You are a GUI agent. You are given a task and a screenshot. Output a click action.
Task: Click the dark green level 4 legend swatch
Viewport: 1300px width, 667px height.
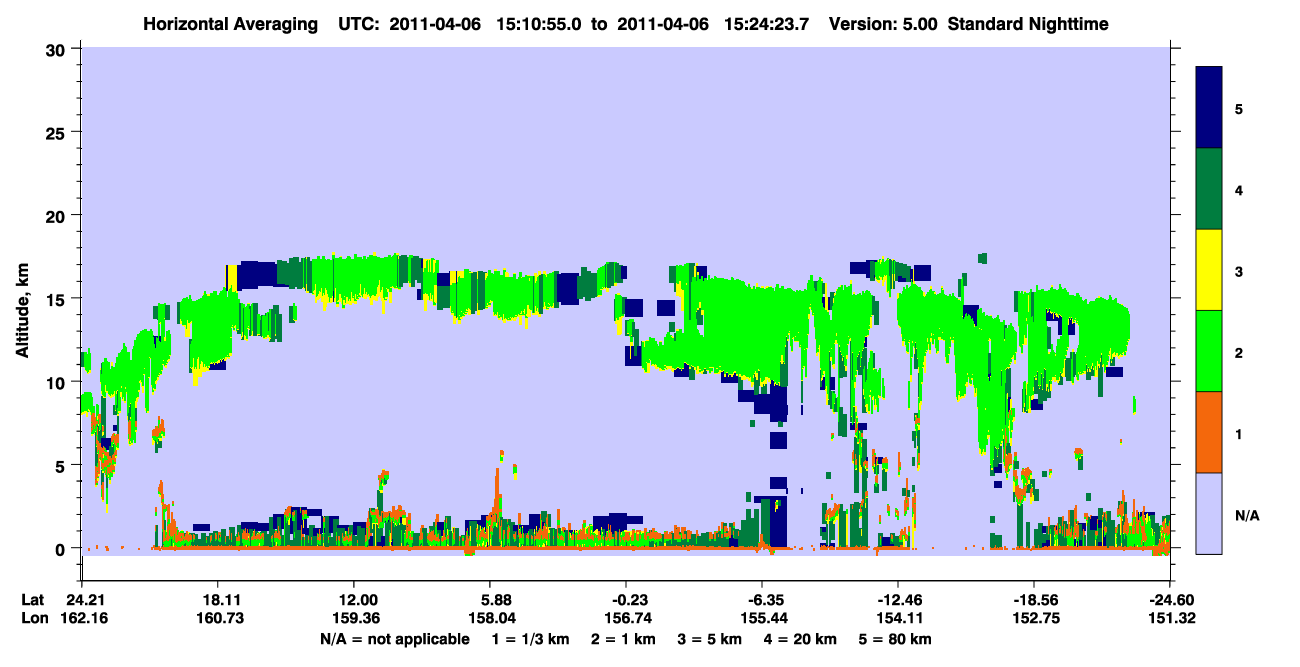click(x=1209, y=189)
